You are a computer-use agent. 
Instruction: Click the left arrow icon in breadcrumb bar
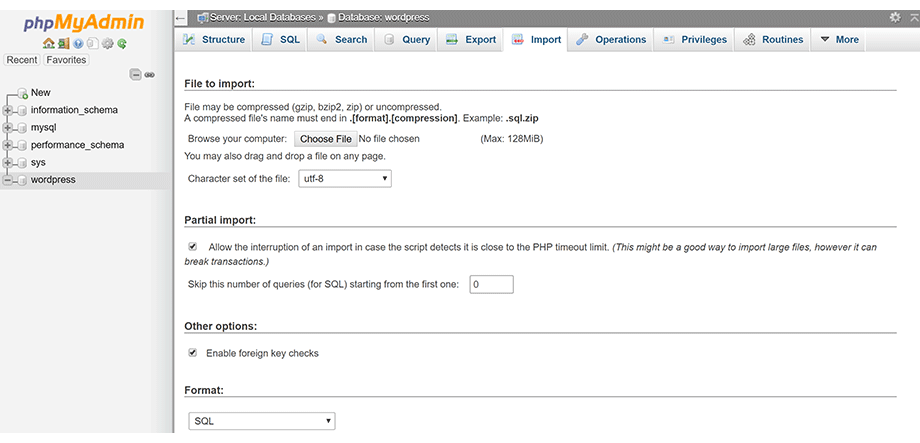[181, 18]
